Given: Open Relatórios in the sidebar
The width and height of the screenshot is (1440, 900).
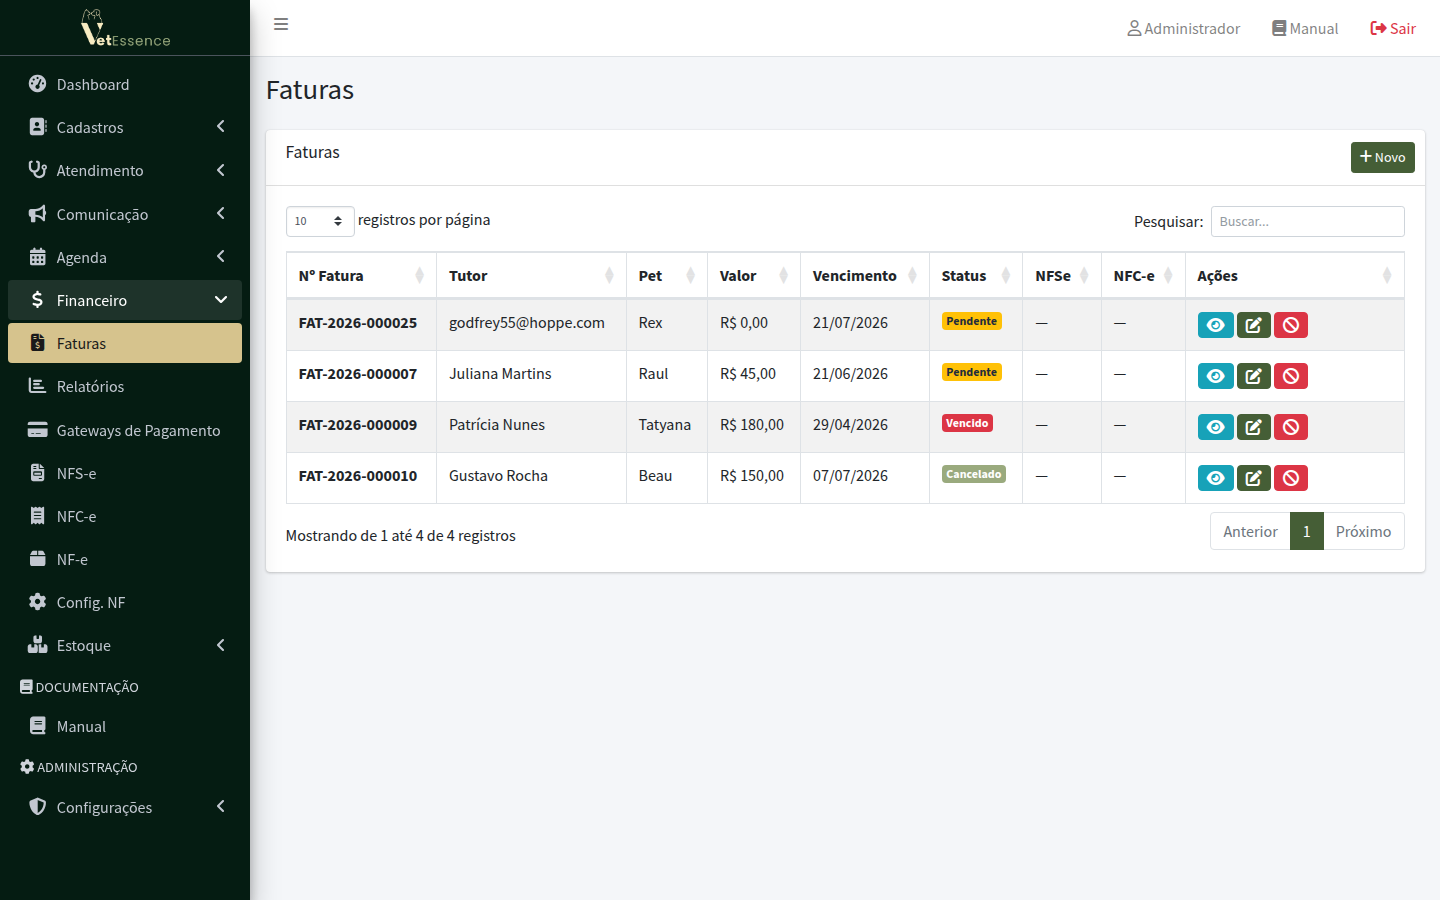Looking at the screenshot, I should (125, 386).
